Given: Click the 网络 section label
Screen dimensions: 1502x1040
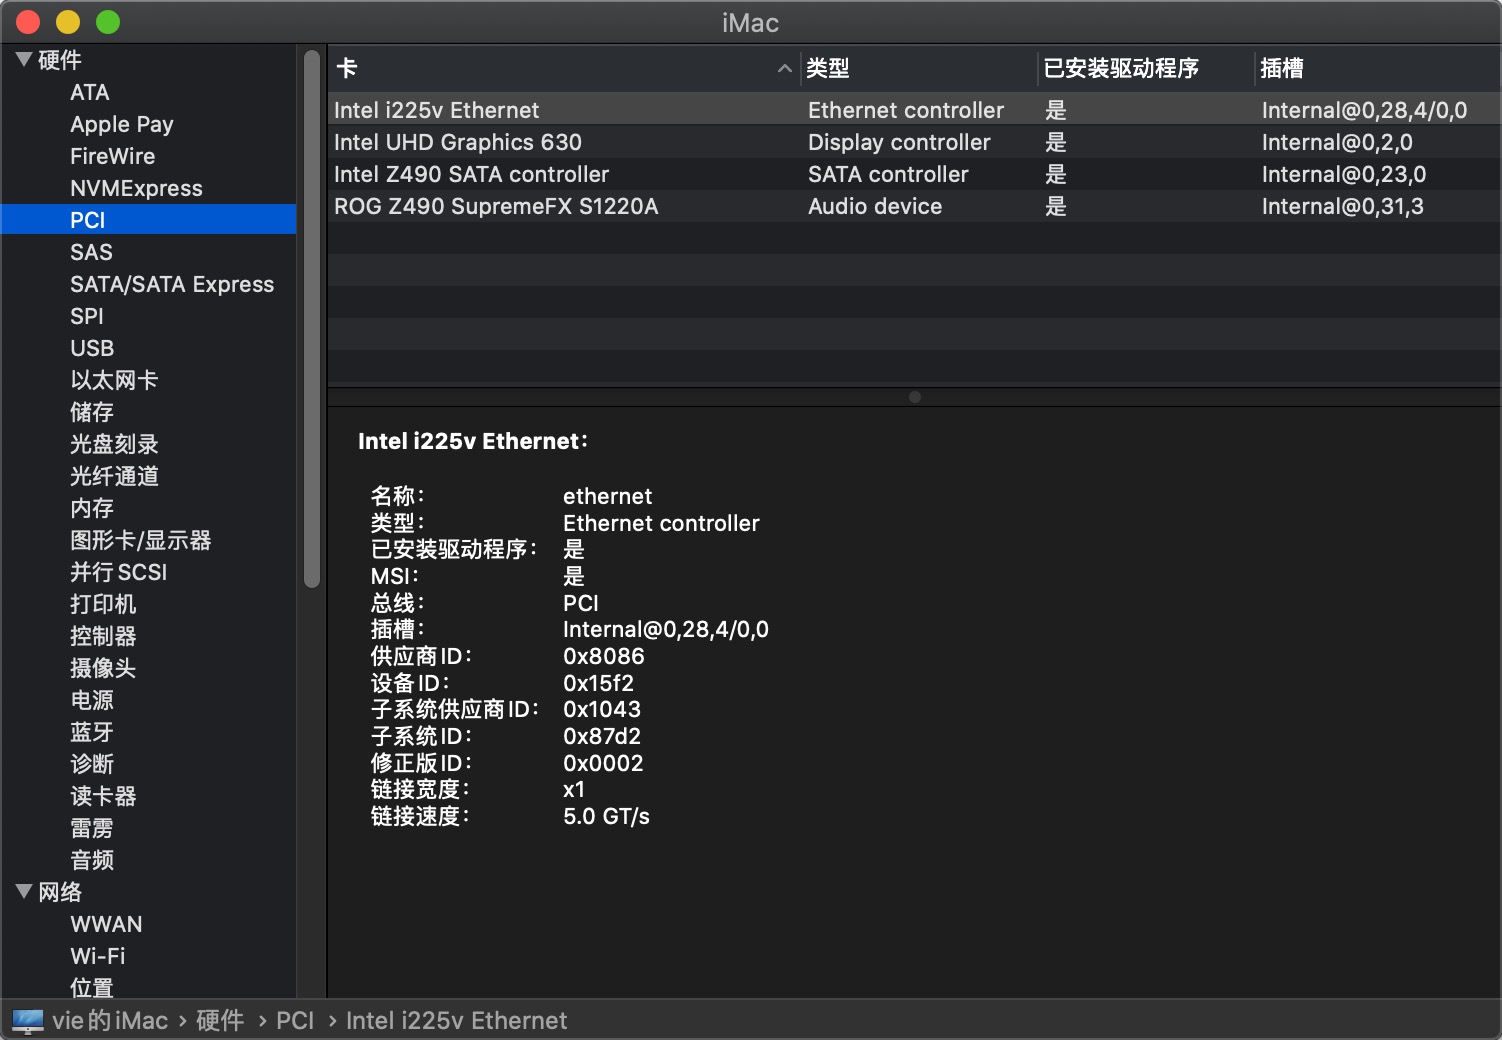Looking at the screenshot, I should [60, 892].
